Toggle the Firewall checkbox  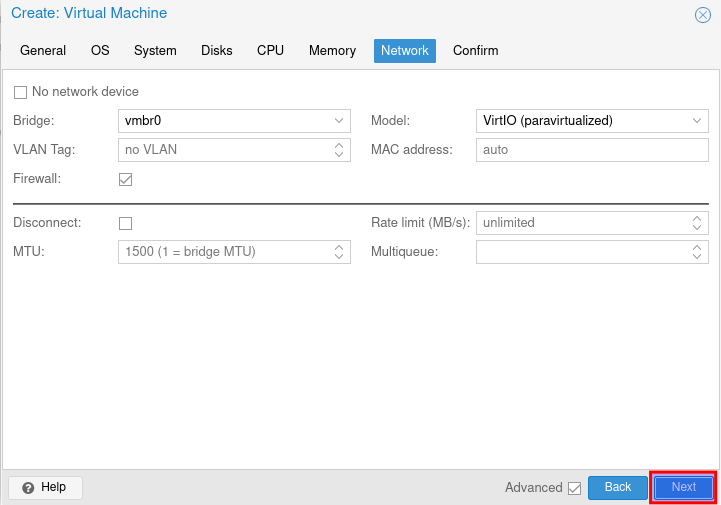[126, 180]
